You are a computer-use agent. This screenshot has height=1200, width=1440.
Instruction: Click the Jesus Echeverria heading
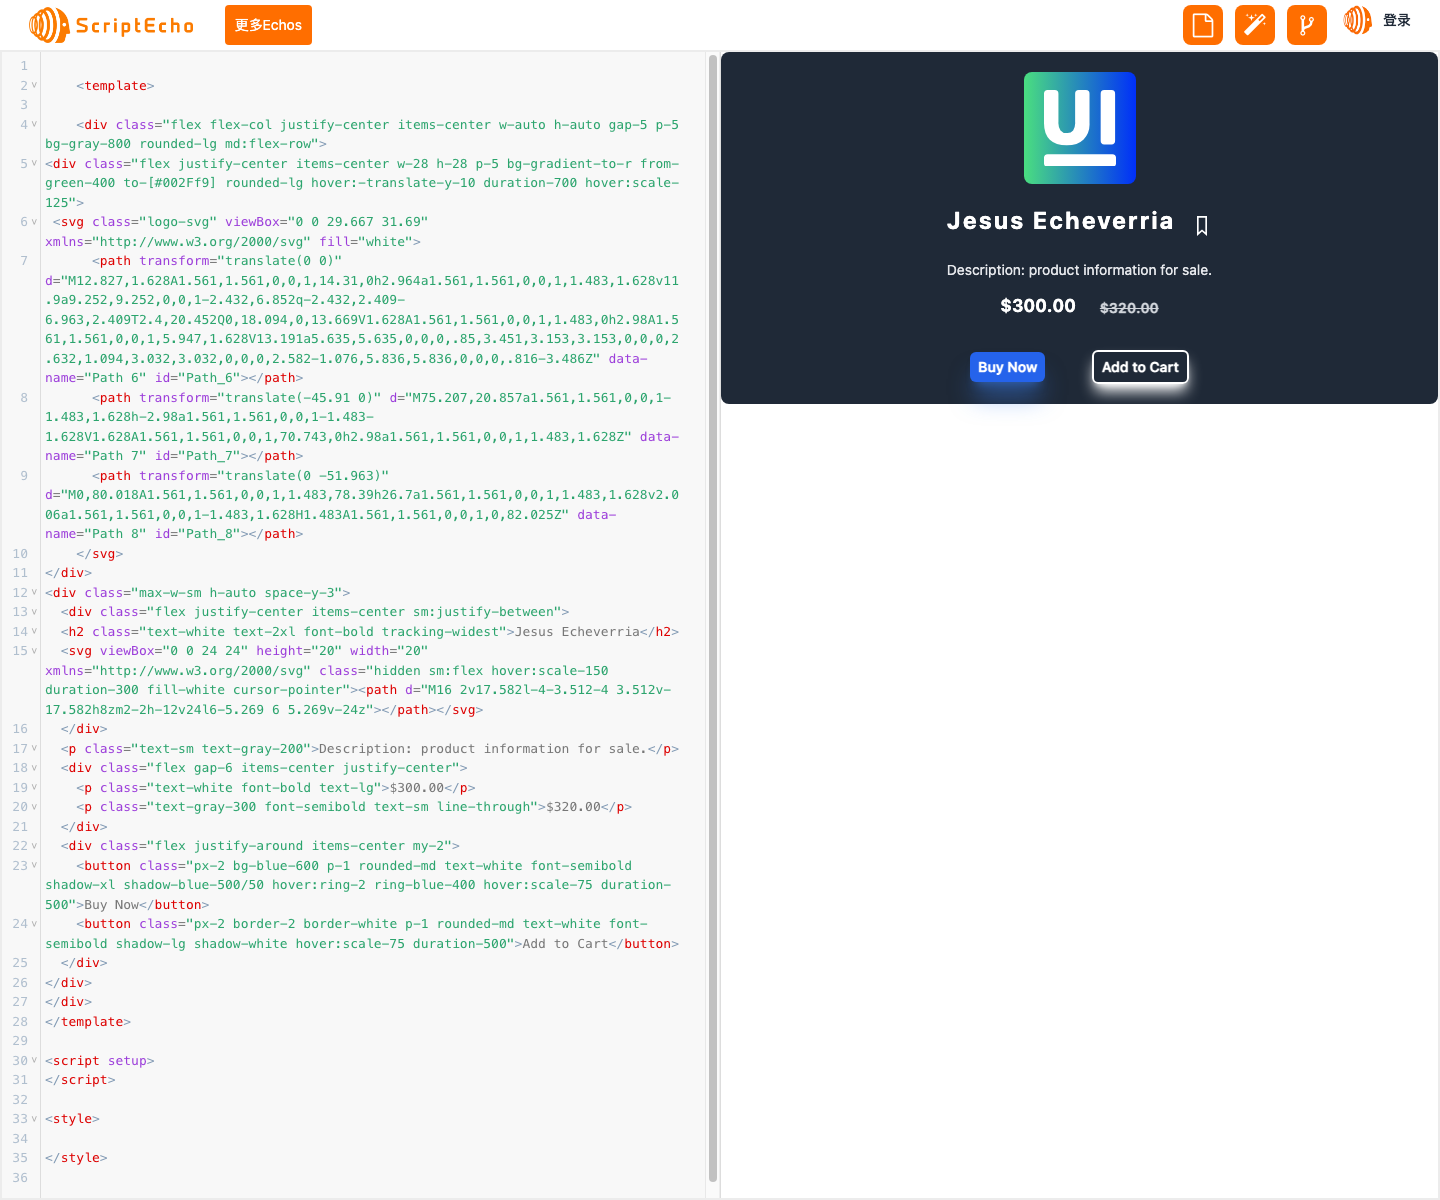[x=1060, y=221]
